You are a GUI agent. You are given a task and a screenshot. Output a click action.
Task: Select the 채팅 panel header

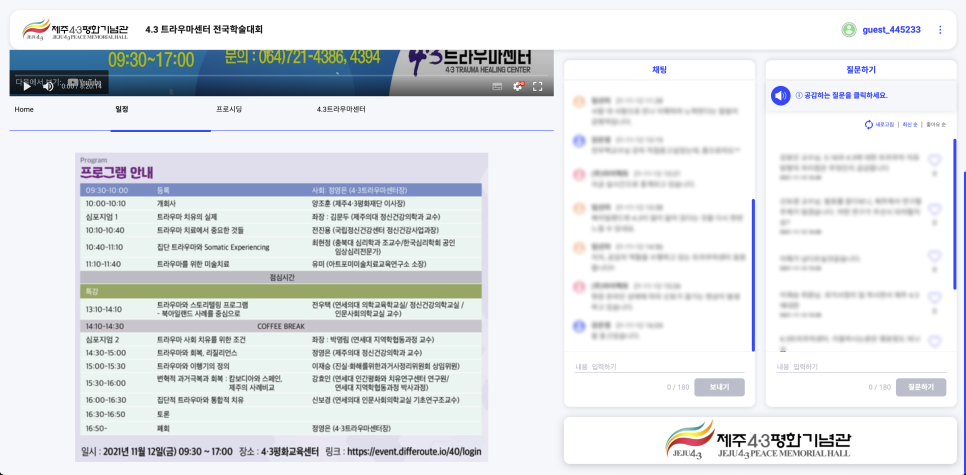click(659, 70)
